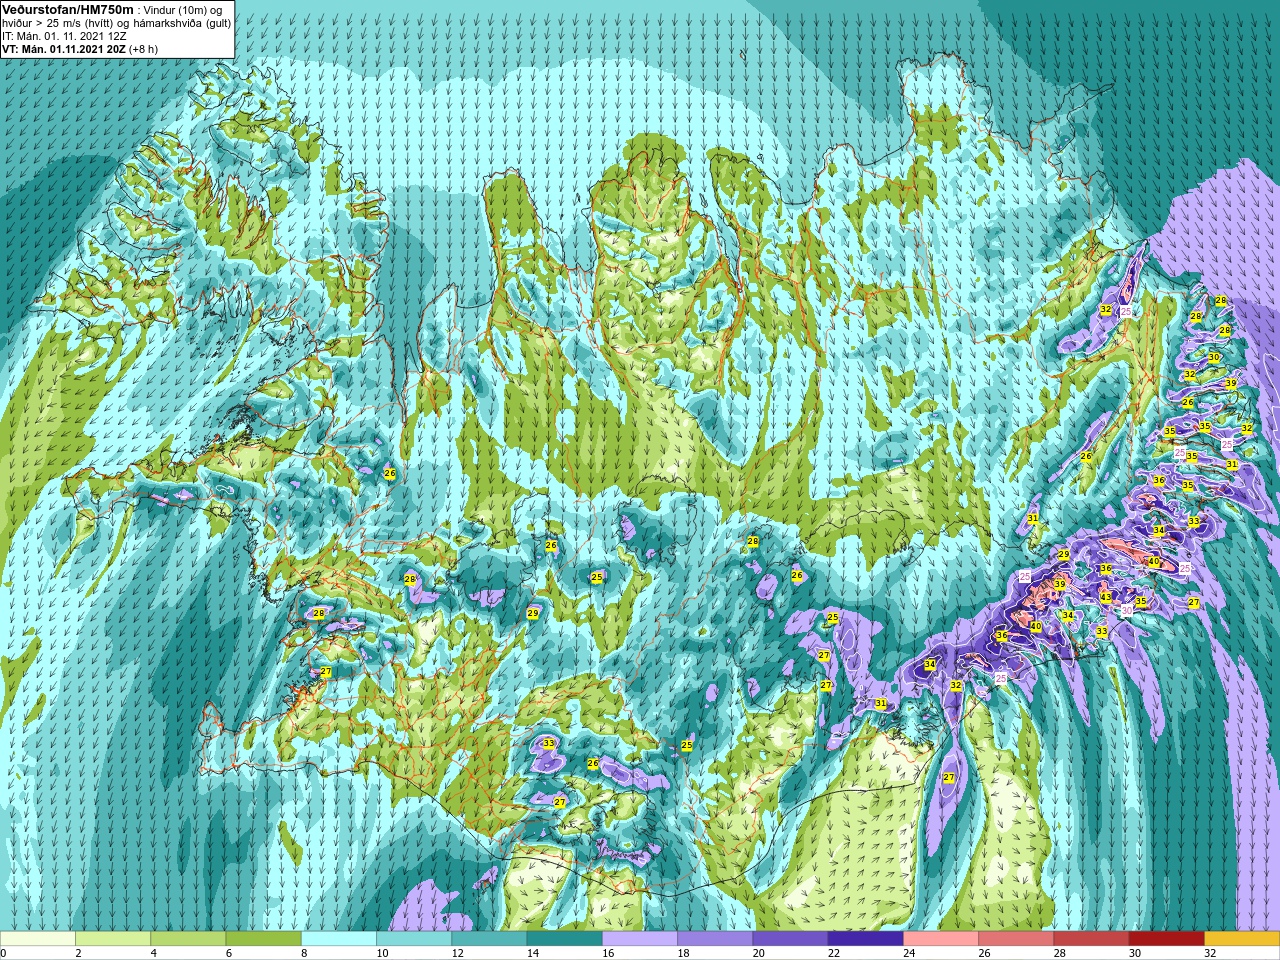This screenshot has height=960, width=1280.
Task: Choose the 28–30 m/s red legend swatch
Action: (x=1091, y=939)
